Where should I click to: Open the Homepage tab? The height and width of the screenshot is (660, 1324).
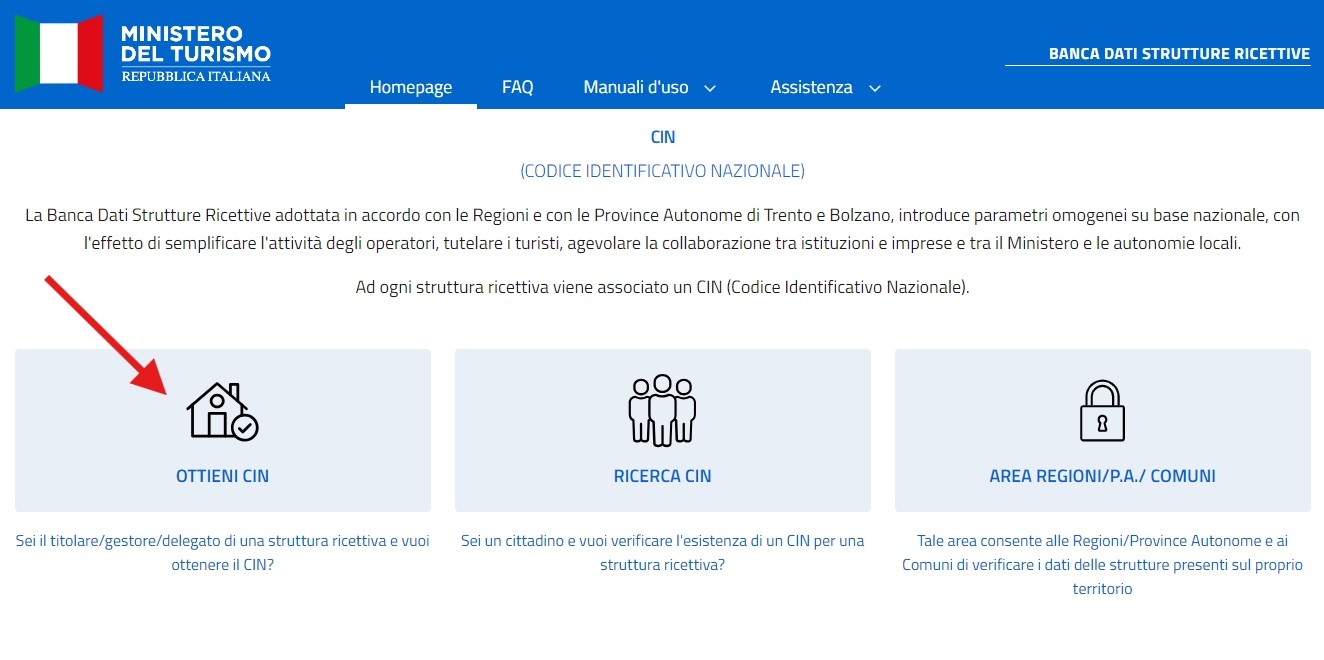point(411,87)
